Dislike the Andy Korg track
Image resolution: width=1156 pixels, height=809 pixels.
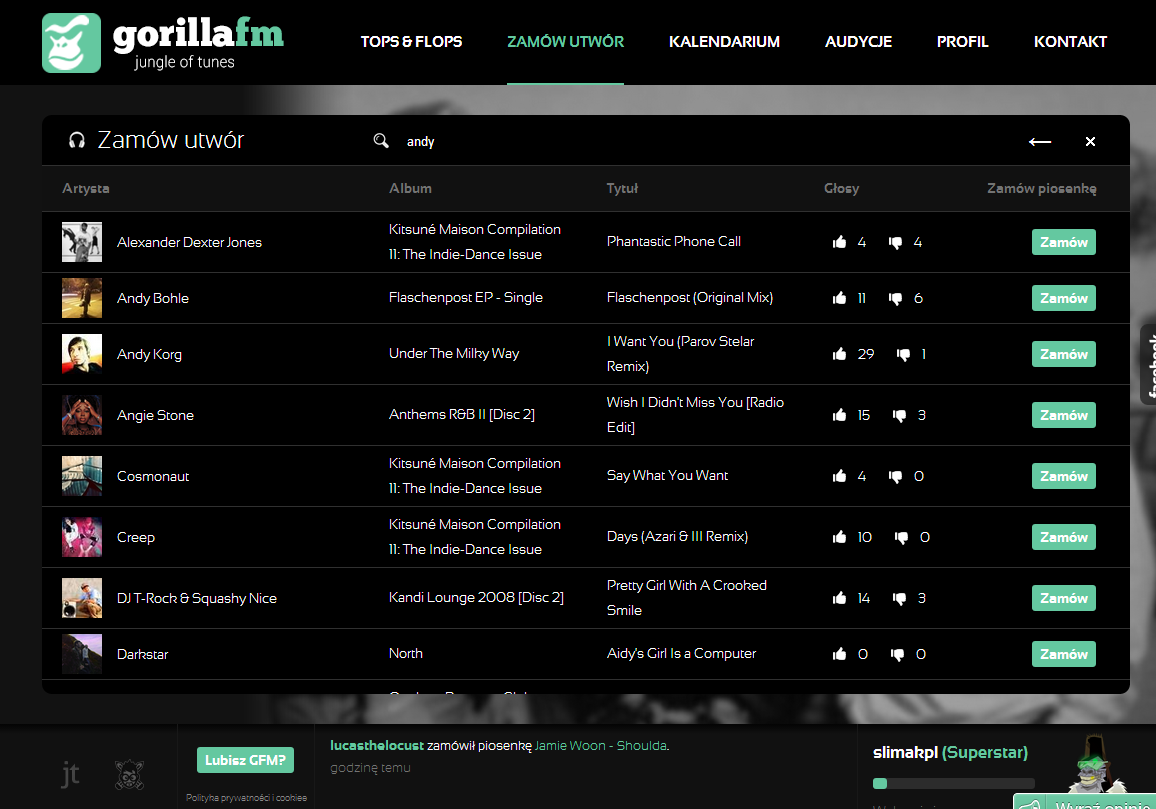pyautogui.click(x=903, y=355)
